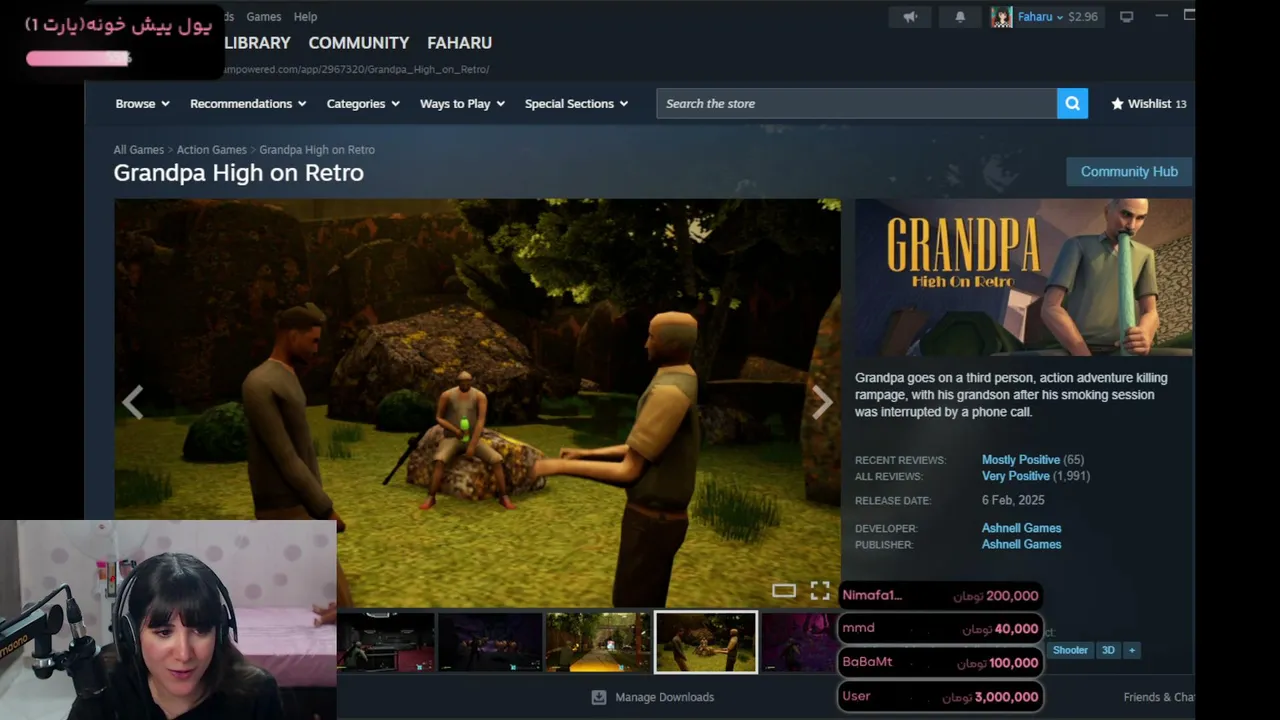Click the large game screenshot in the viewer

click(477, 402)
